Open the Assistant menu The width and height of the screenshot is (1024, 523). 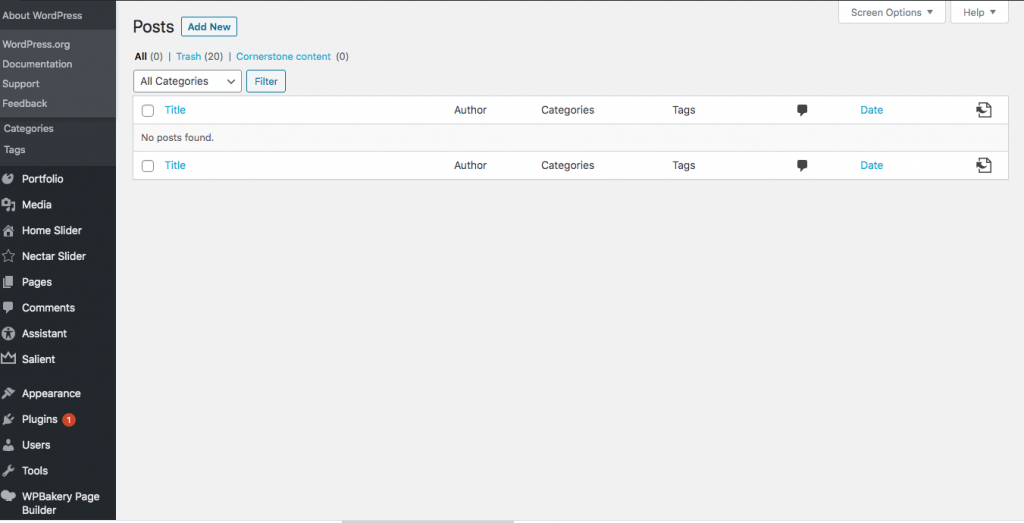pos(44,333)
